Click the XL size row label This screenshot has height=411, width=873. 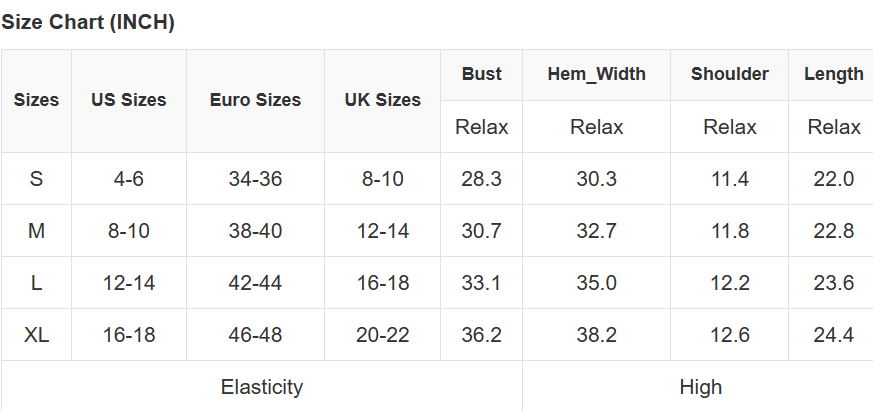36,335
